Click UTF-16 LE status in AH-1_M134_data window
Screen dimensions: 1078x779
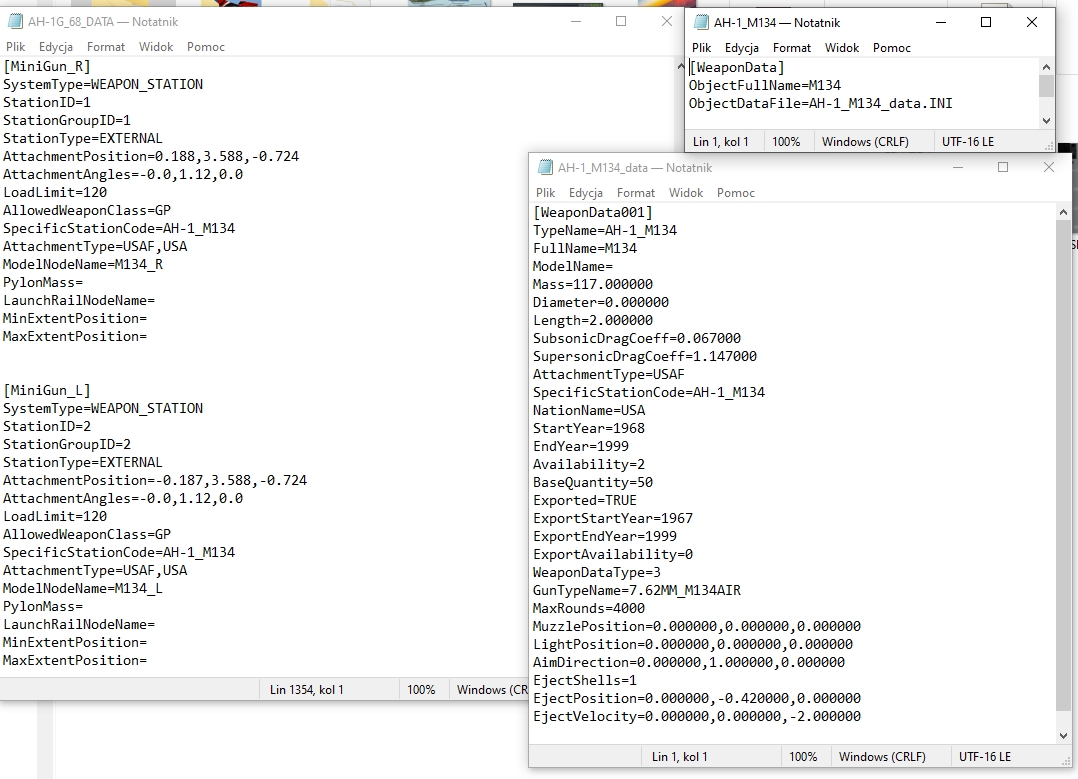984,756
